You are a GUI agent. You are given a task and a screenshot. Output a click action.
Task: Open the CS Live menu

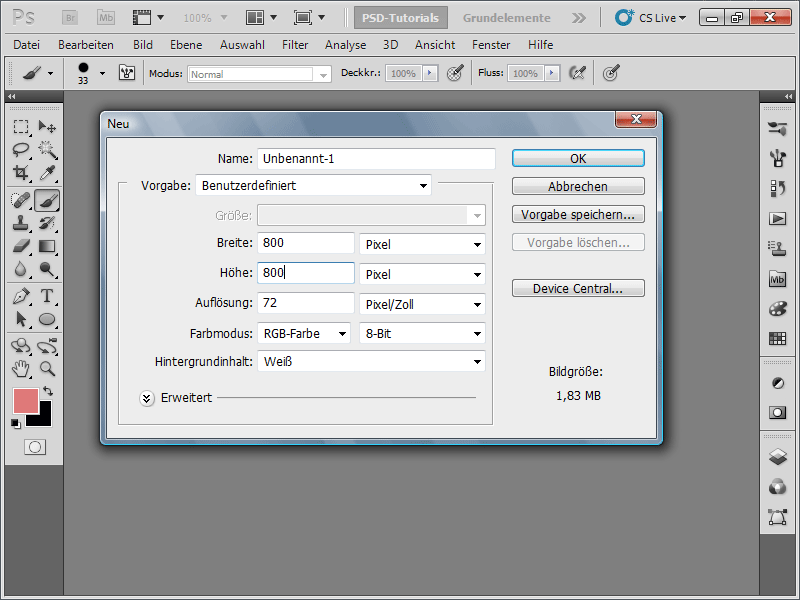click(651, 18)
